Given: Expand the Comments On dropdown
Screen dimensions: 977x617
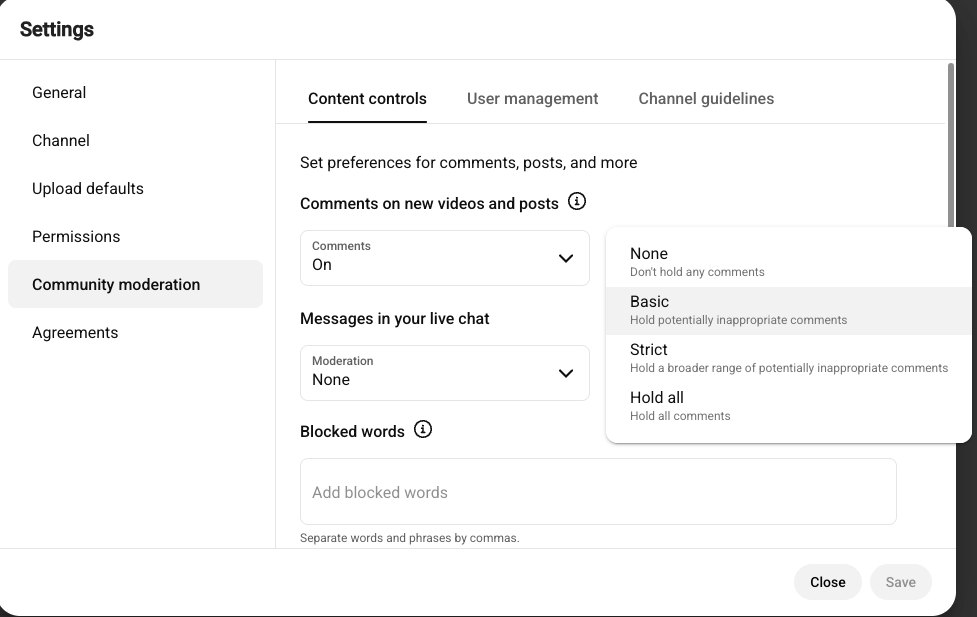Looking at the screenshot, I should pos(444,258).
